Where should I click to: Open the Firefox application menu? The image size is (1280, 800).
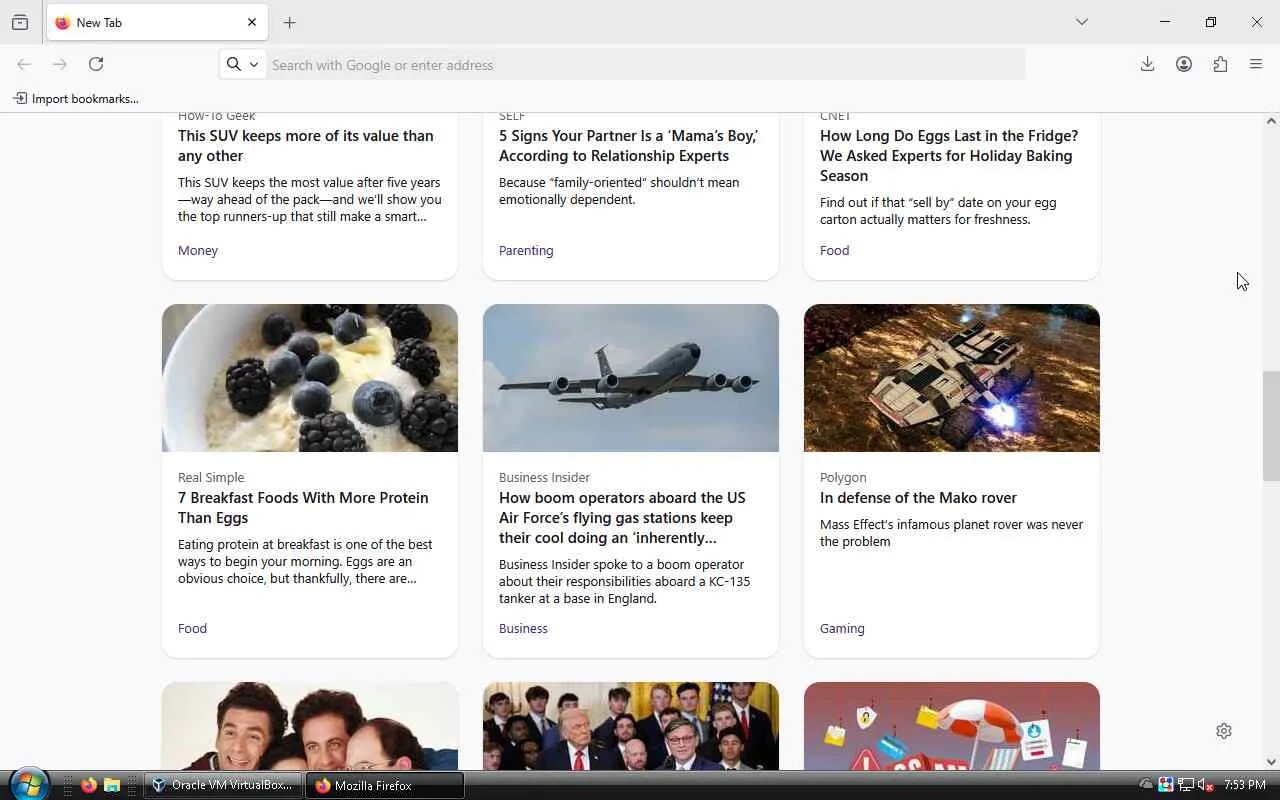point(1256,64)
